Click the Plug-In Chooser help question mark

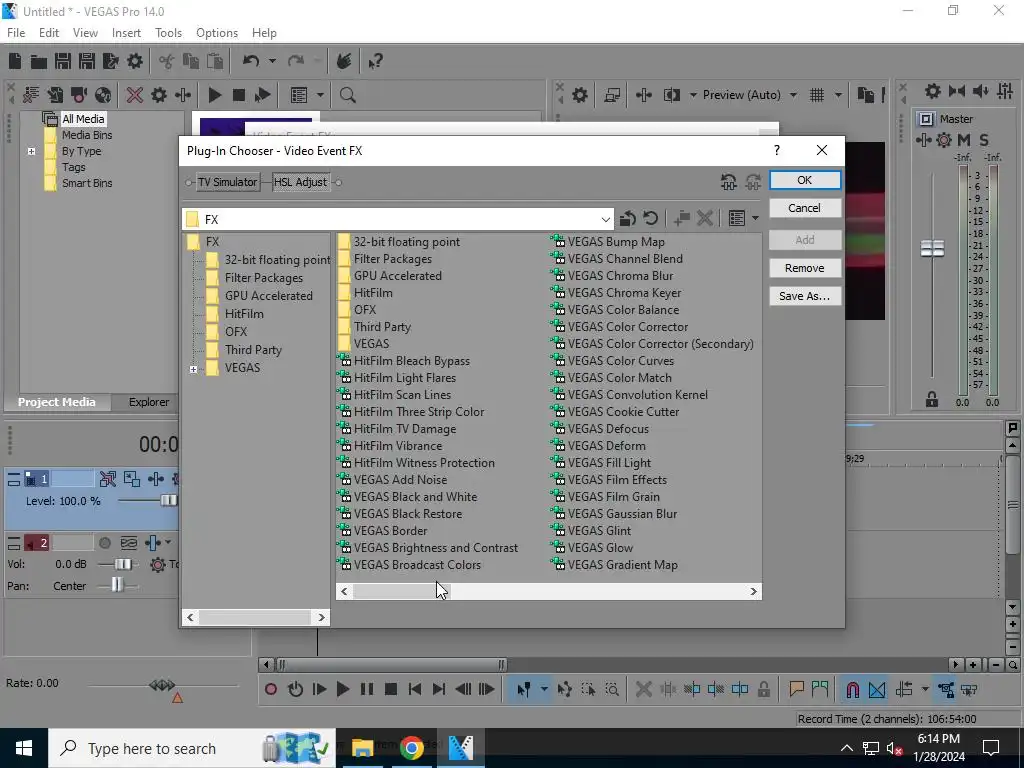coord(776,151)
